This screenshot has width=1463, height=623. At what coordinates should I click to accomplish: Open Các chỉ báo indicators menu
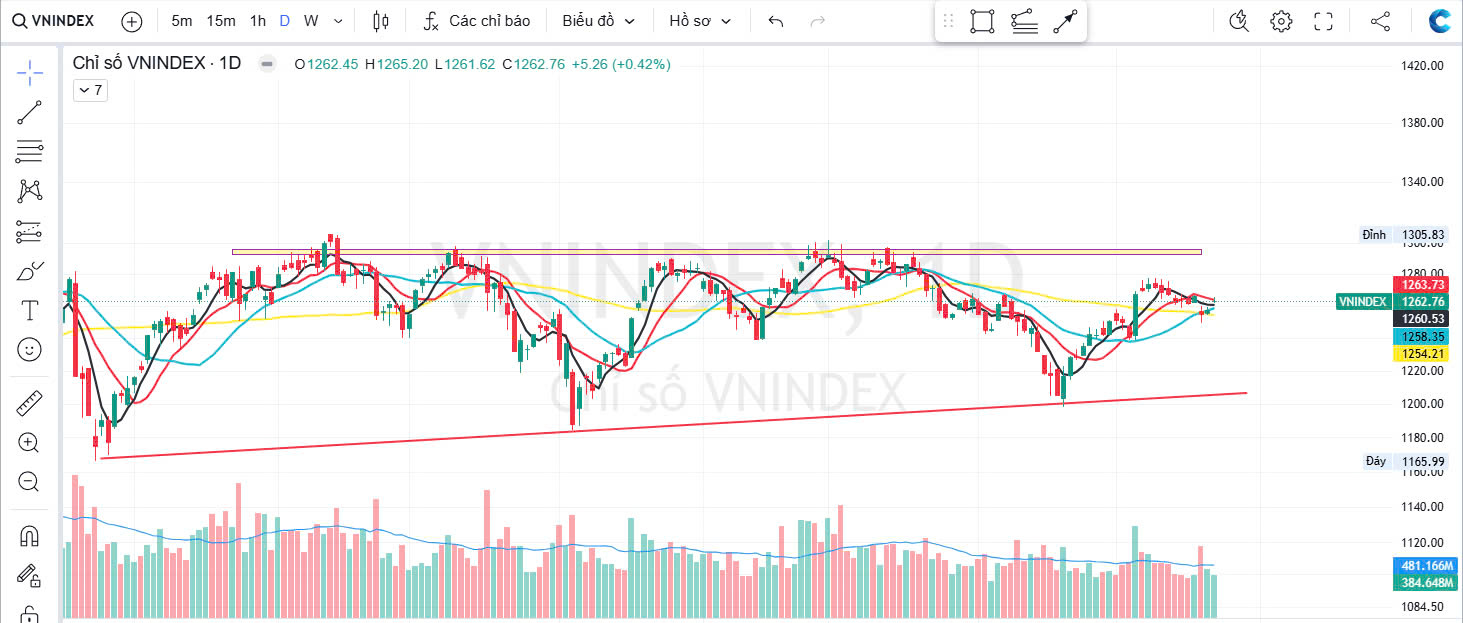click(x=476, y=21)
